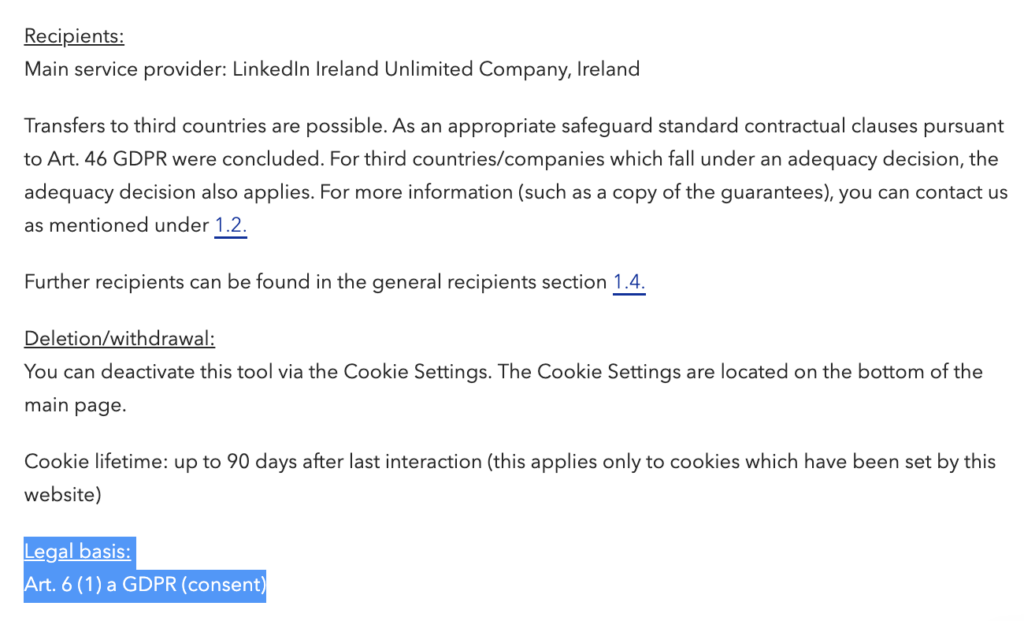Click the phrase copy of the guarantees
This screenshot has height=621, width=1024.
click(714, 193)
